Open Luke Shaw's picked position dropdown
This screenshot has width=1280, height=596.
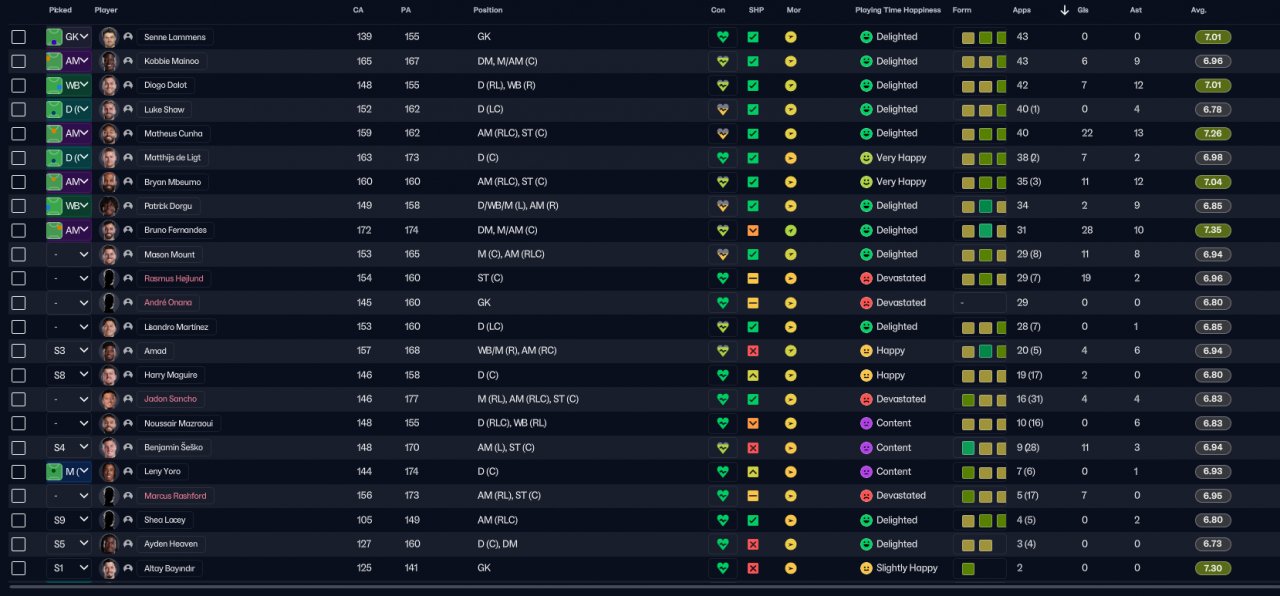pyautogui.click(x=68, y=109)
